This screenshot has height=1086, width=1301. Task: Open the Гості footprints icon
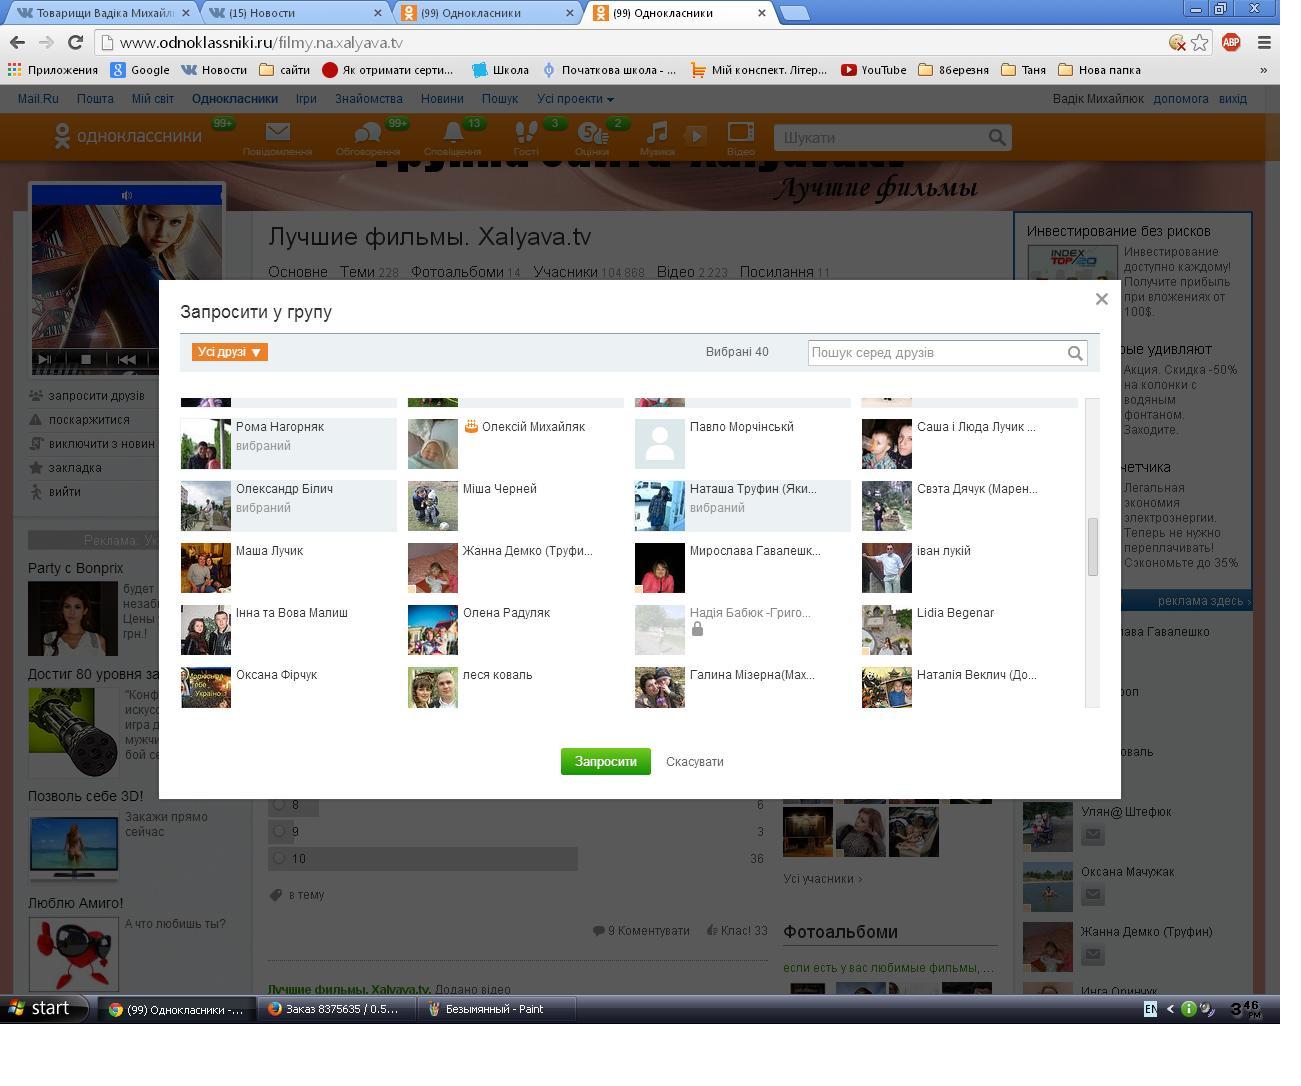(x=526, y=138)
